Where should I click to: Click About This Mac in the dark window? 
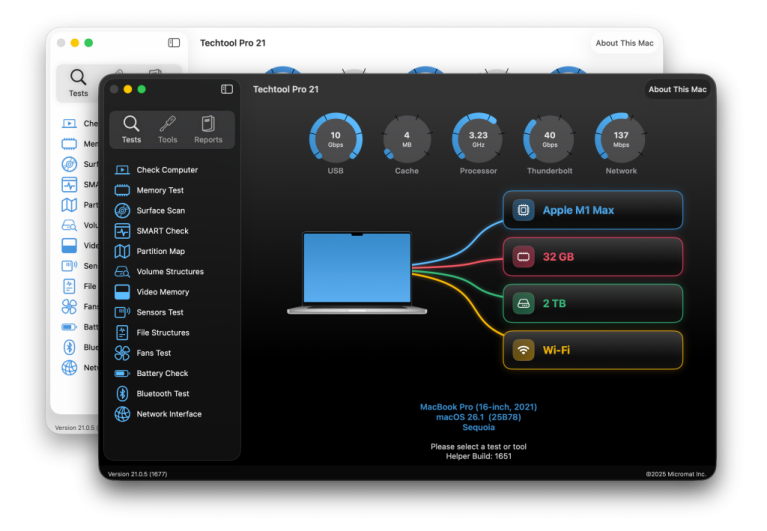click(677, 89)
